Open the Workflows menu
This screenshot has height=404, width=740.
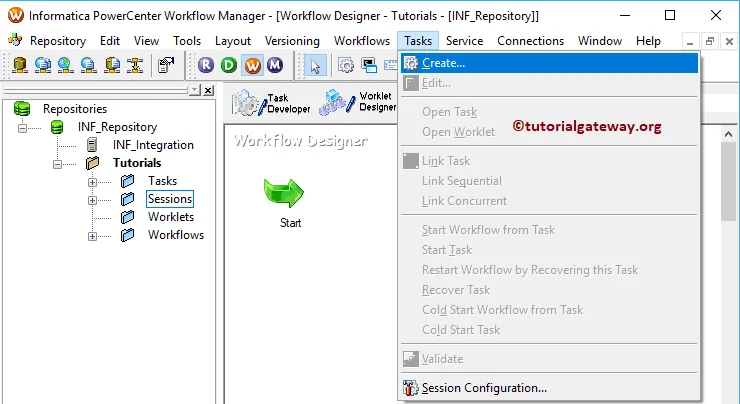tap(362, 41)
